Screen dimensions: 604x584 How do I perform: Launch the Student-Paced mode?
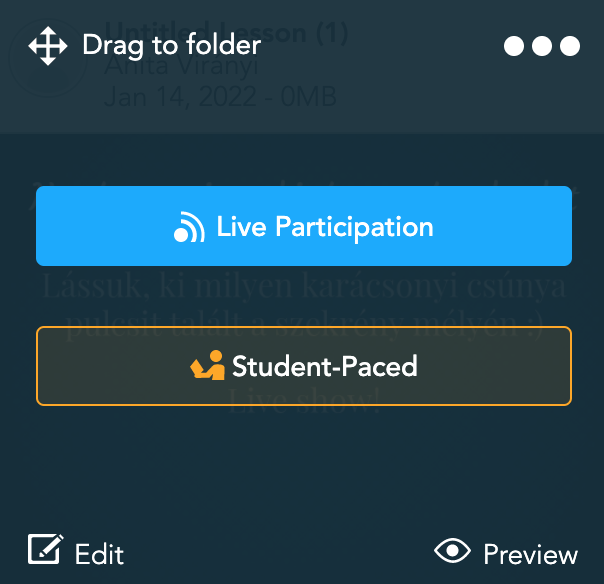tap(304, 366)
